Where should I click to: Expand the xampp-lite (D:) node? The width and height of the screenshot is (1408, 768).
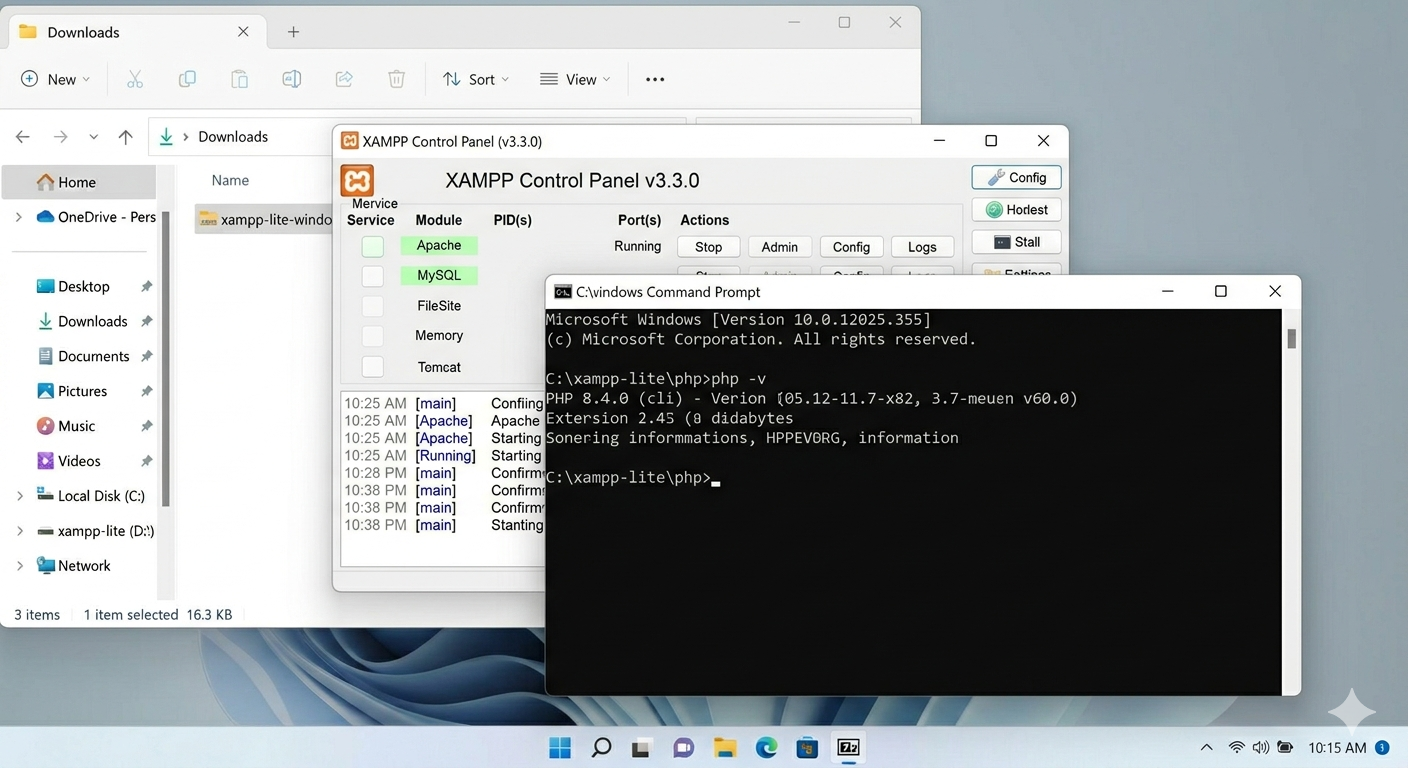pos(18,531)
